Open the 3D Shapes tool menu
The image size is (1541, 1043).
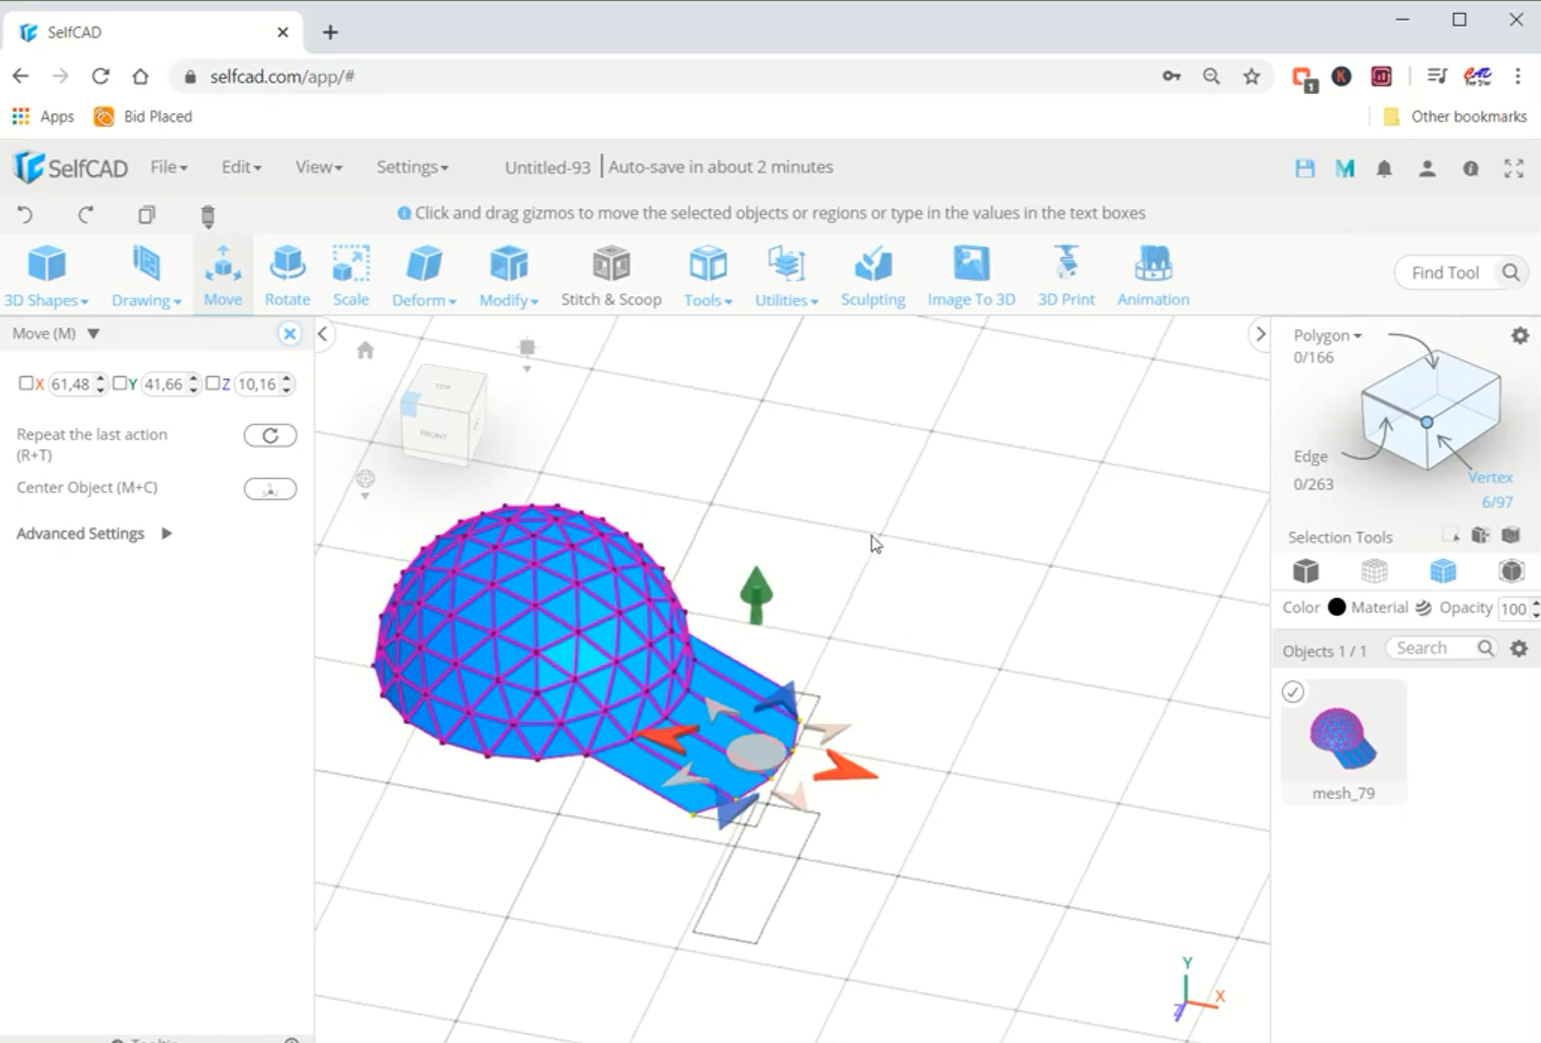(x=46, y=275)
